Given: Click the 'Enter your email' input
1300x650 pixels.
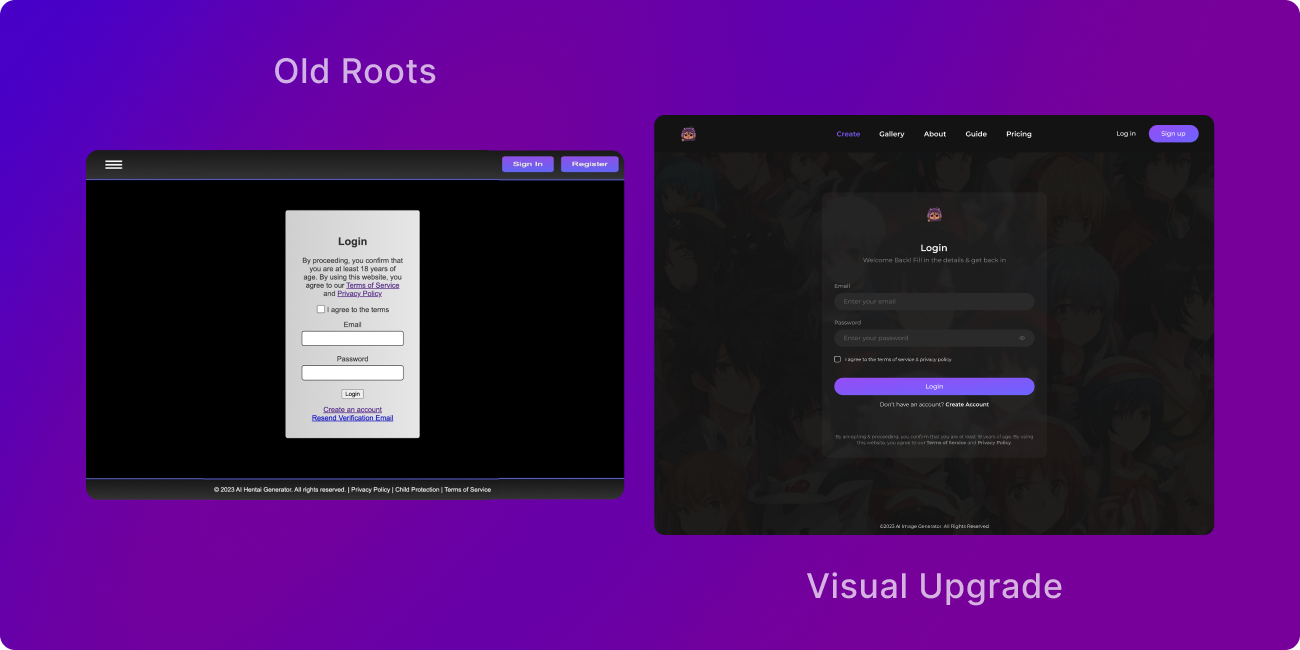Looking at the screenshot, I should pos(934,301).
